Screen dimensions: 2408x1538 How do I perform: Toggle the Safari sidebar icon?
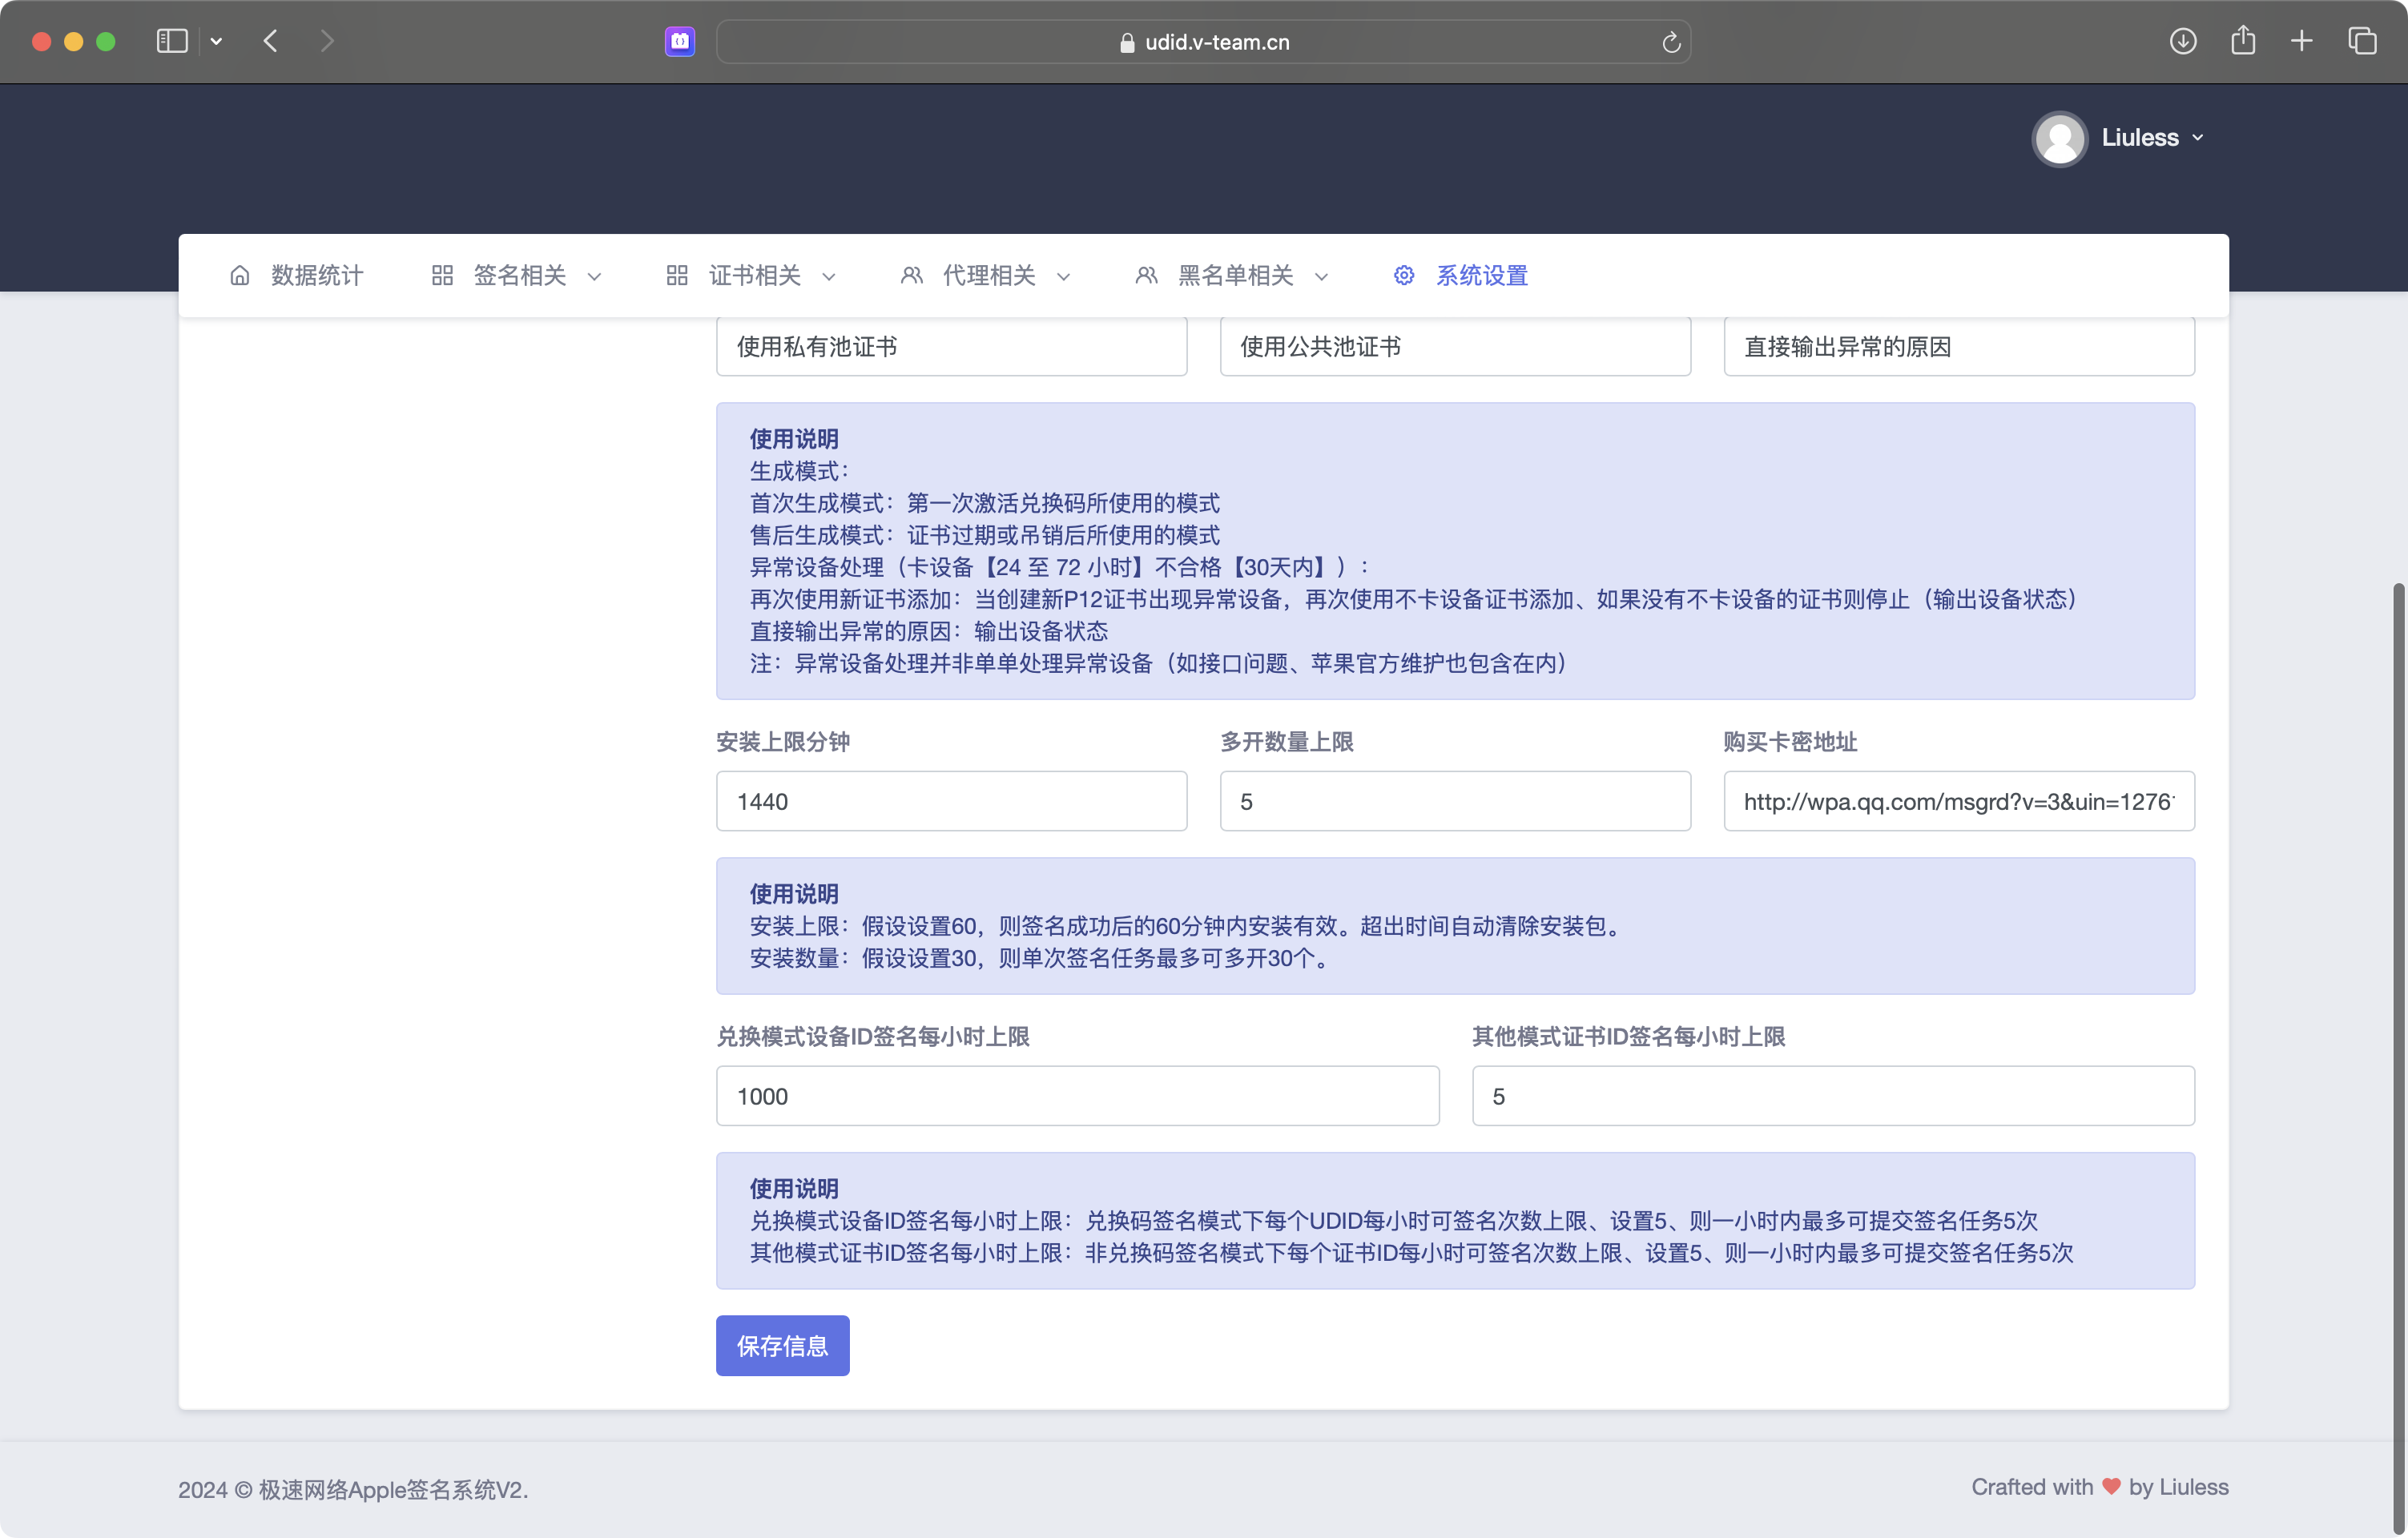pyautogui.click(x=172, y=41)
